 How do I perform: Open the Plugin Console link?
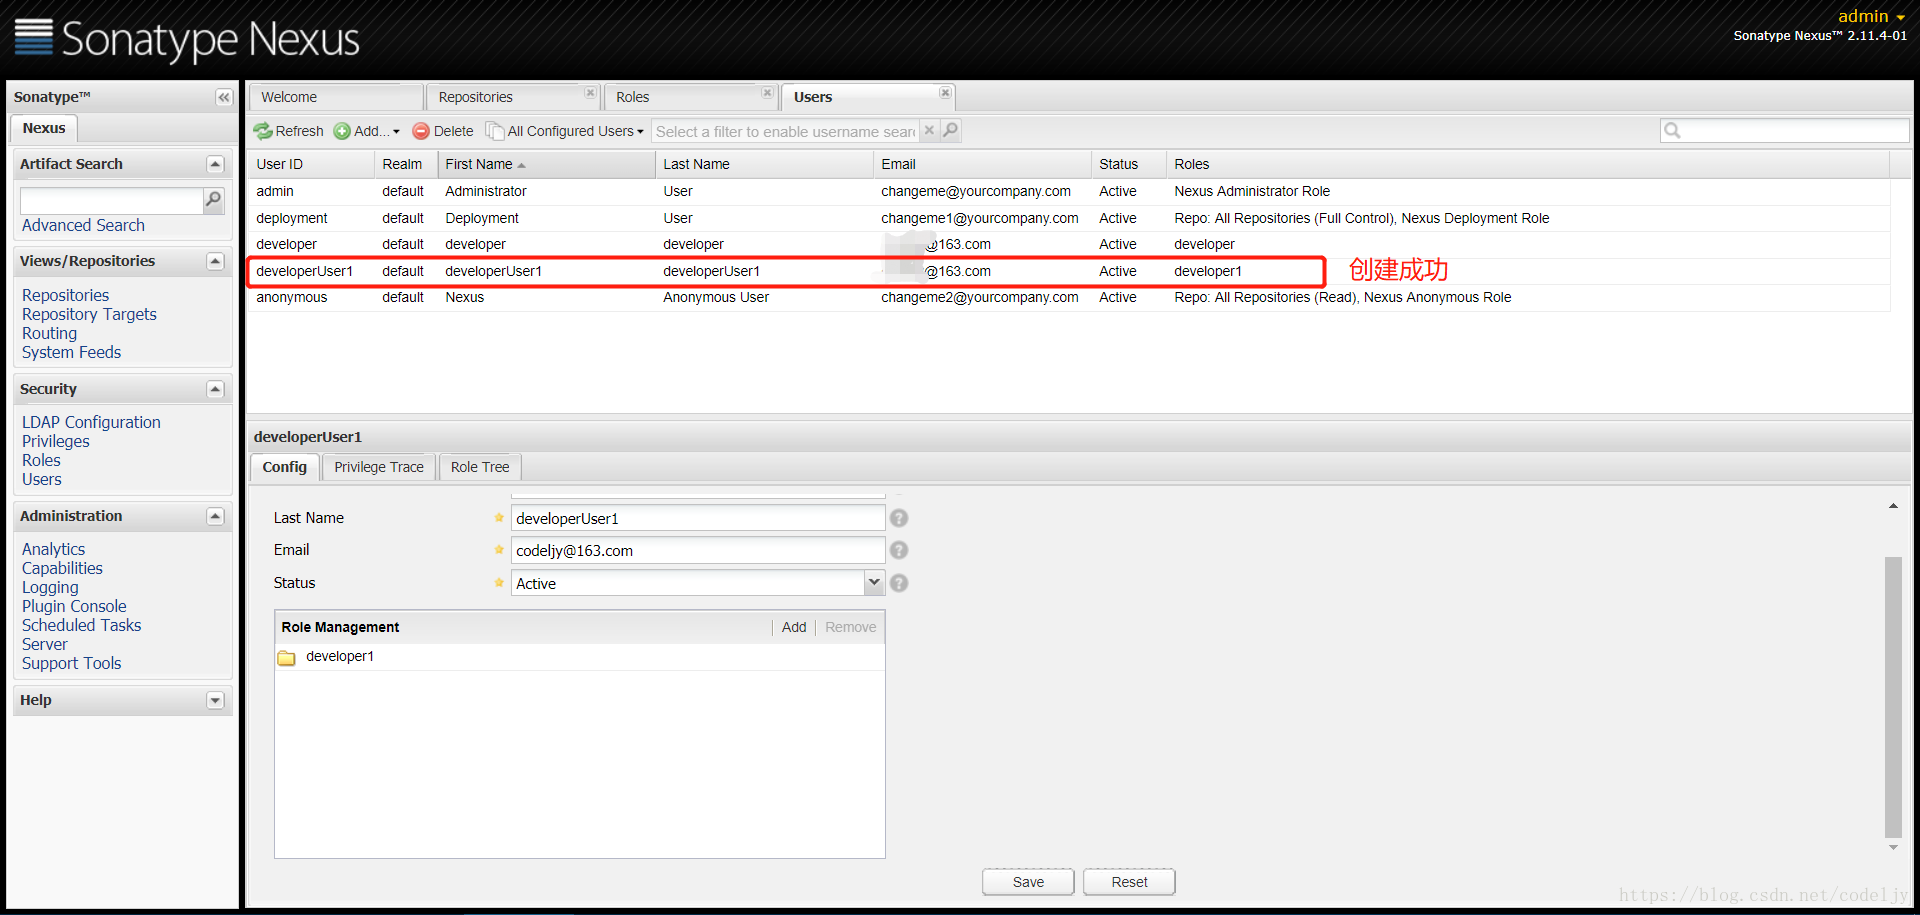pos(74,606)
